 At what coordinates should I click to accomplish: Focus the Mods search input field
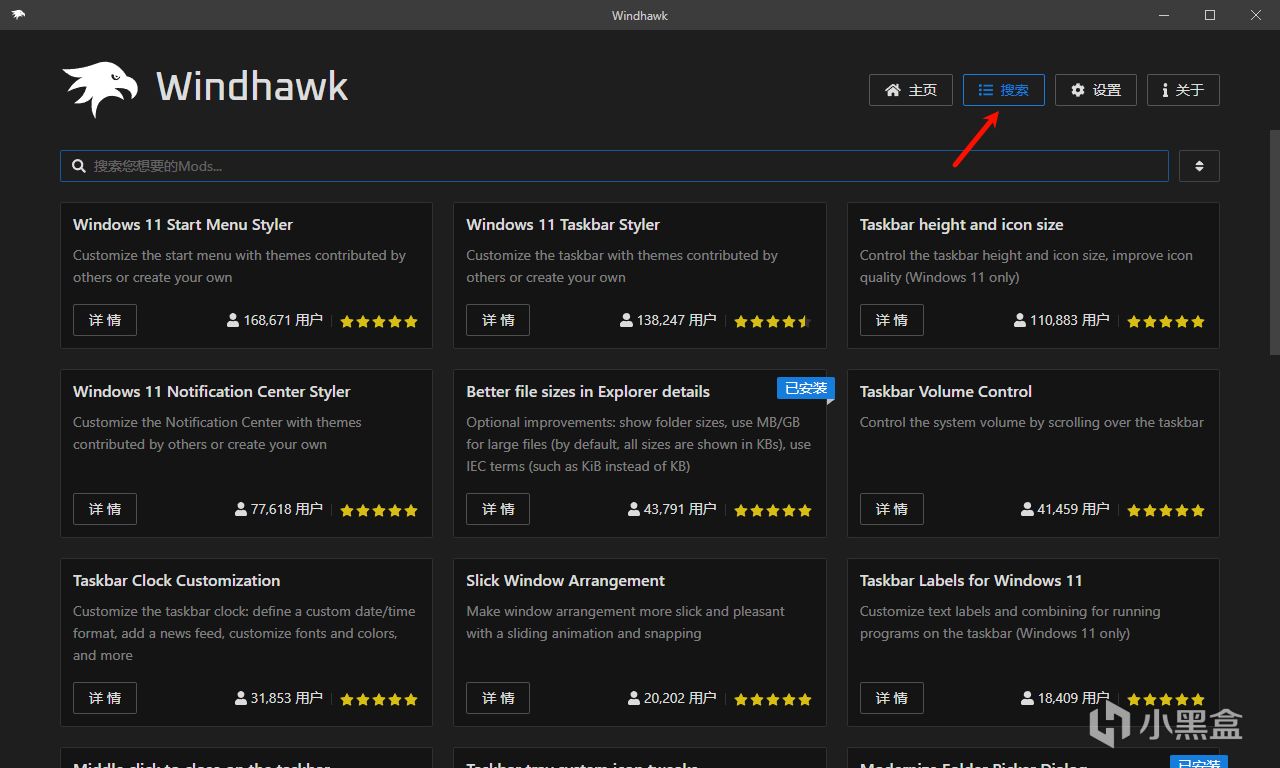tap(614, 166)
